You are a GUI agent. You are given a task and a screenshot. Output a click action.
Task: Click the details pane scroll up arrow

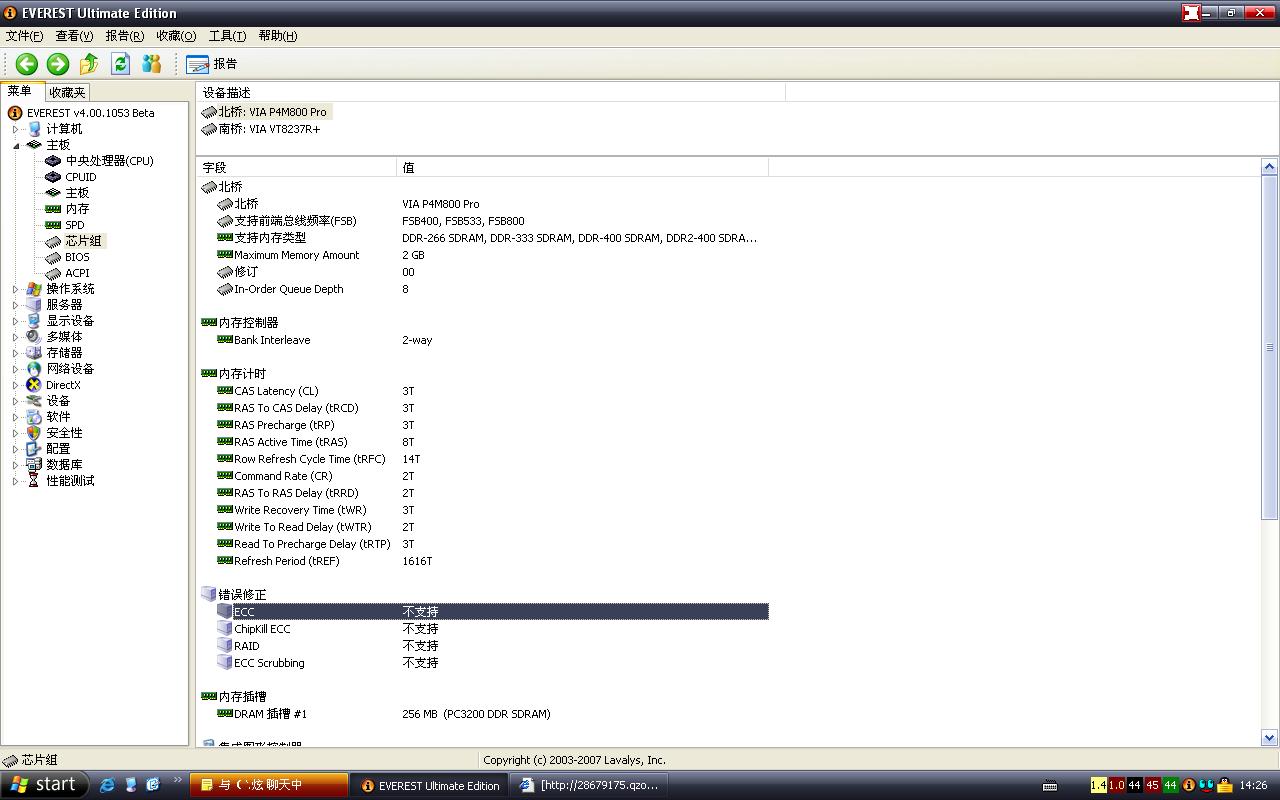1270,167
